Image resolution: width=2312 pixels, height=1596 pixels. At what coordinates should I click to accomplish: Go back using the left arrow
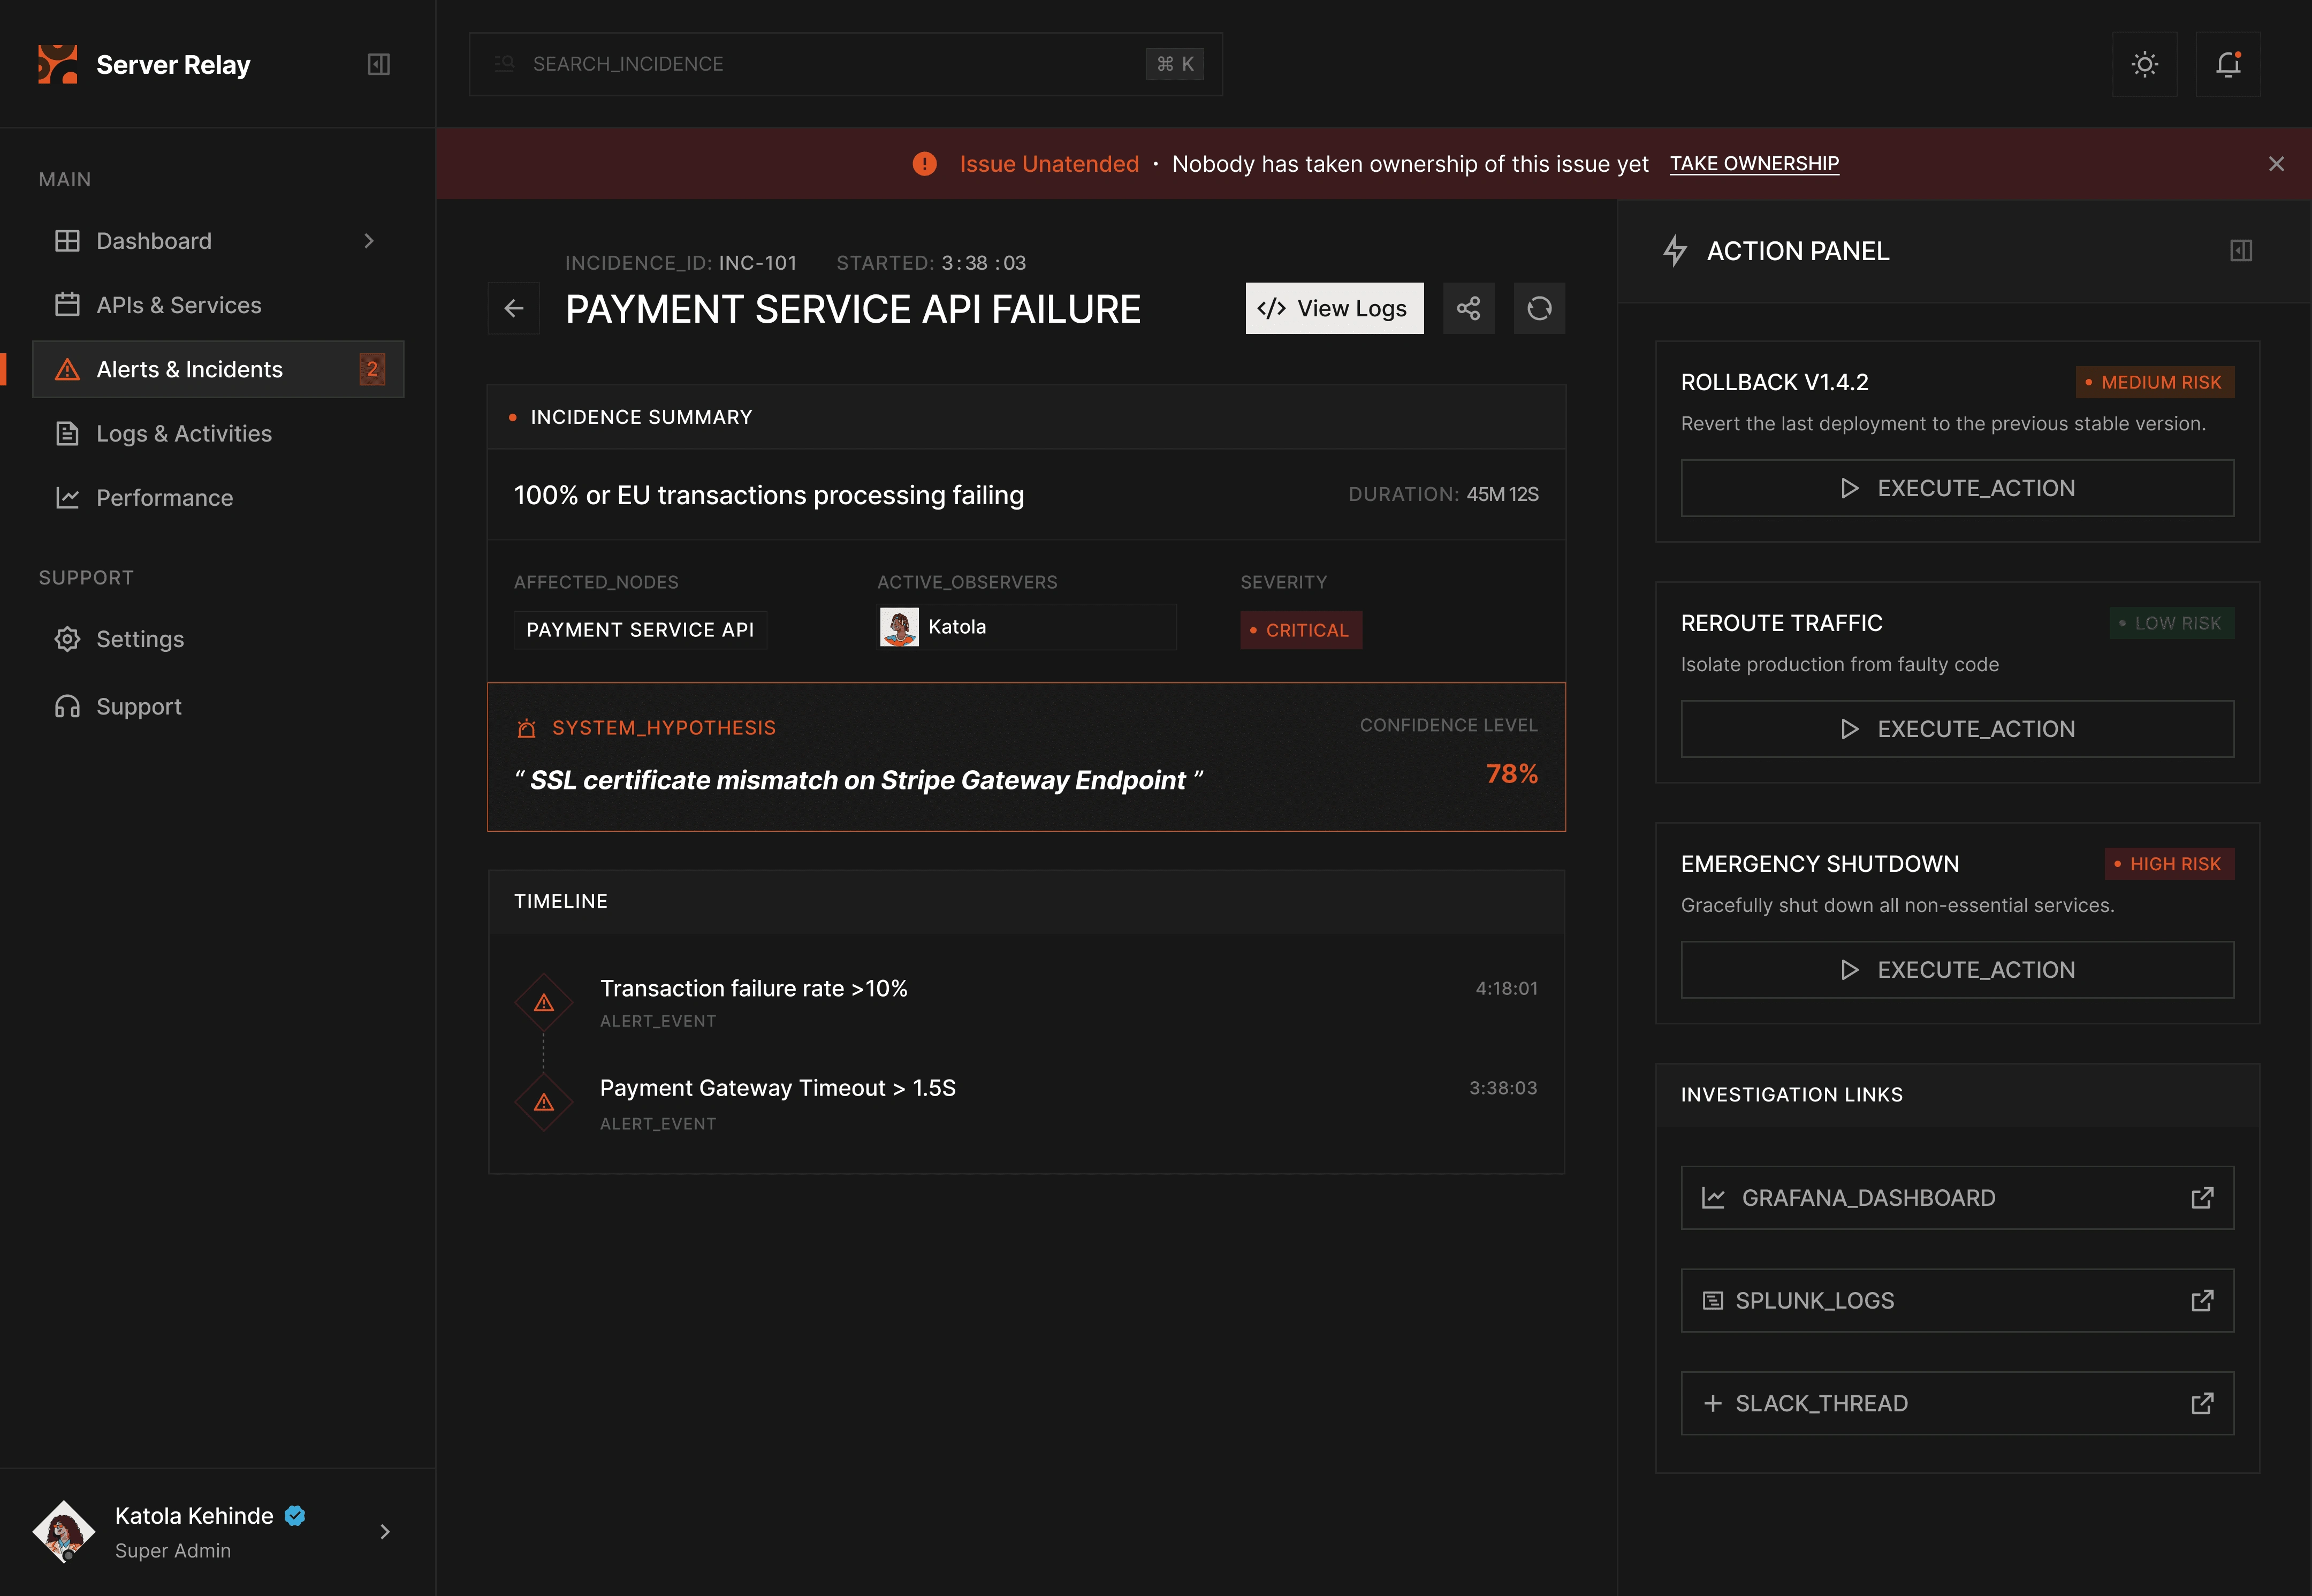(x=514, y=308)
